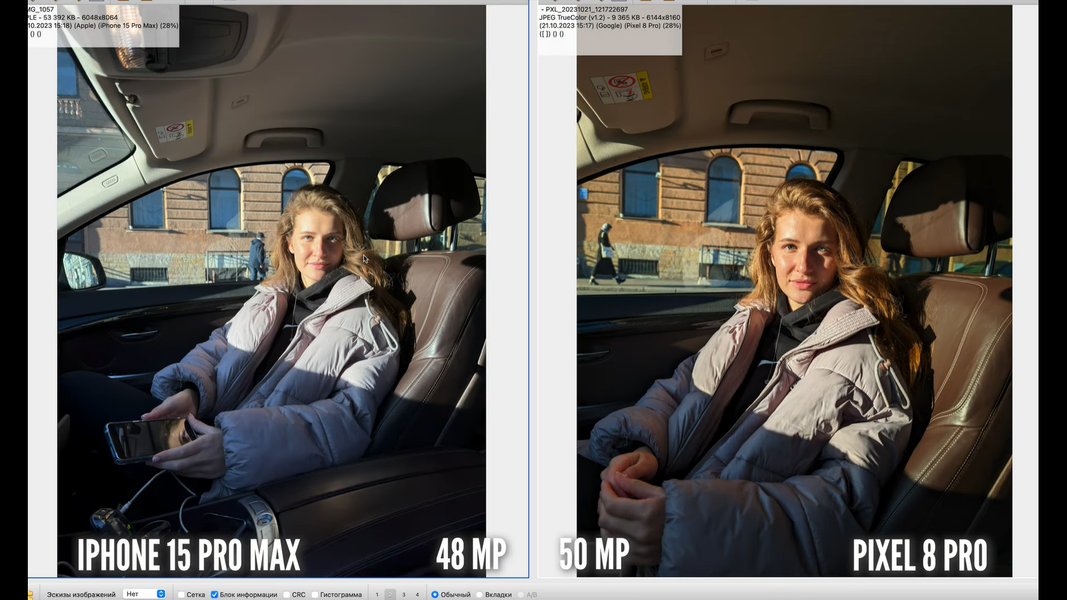
Task: Enable the Гистограмма checkbox
Action: pyautogui.click(x=315, y=594)
